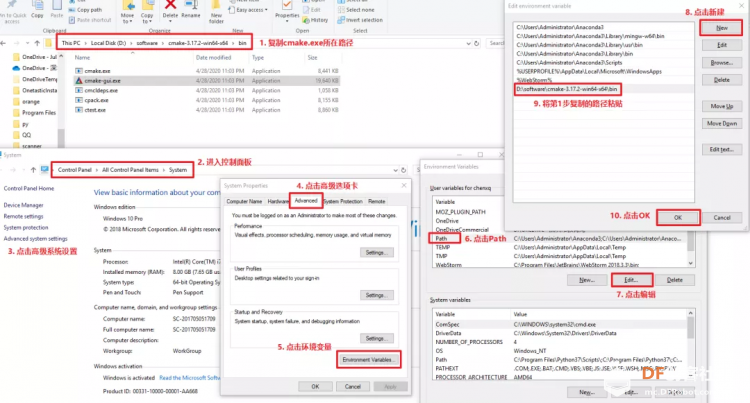The width and height of the screenshot is (750, 403).
Task: Select the D:\software\cmake bin path entry
Action: pyautogui.click(x=567, y=89)
